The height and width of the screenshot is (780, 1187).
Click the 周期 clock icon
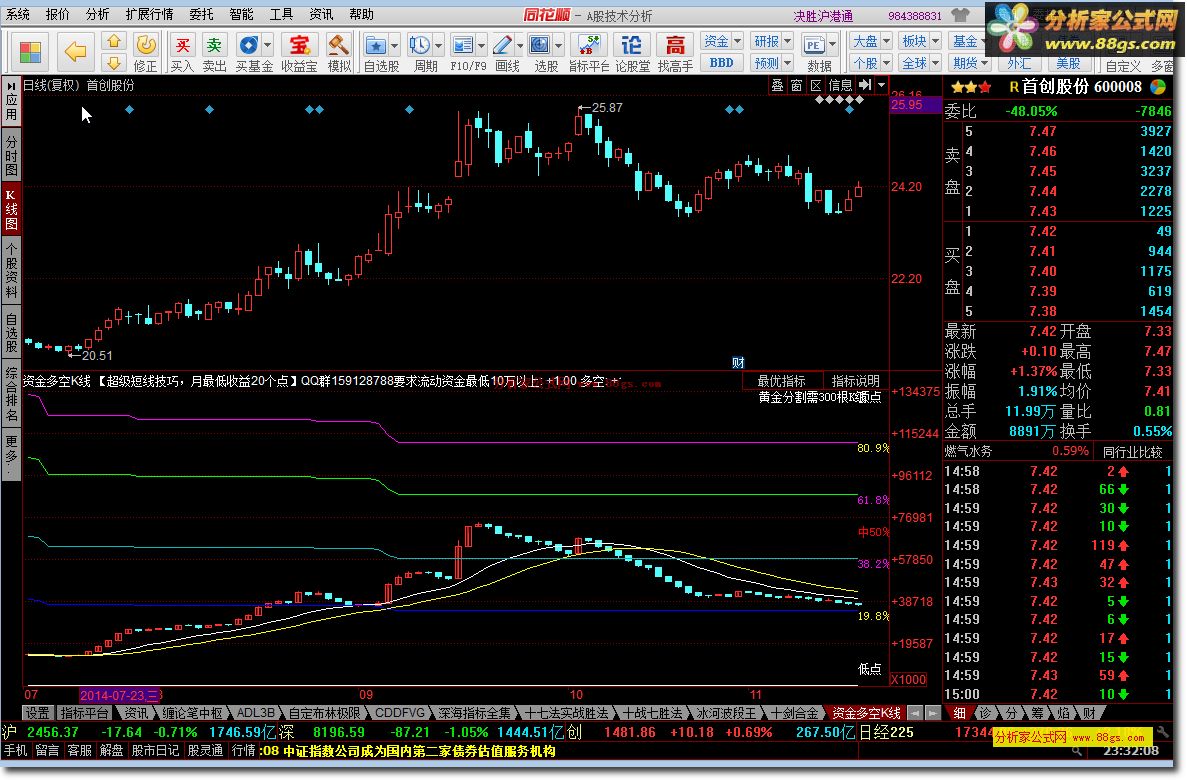(x=419, y=45)
